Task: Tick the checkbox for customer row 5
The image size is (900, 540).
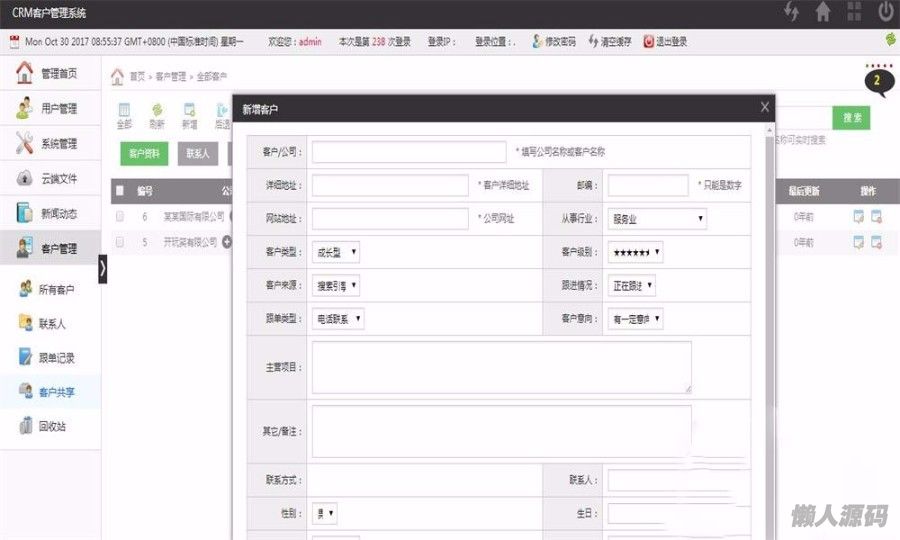Action: [x=120, y=242]
